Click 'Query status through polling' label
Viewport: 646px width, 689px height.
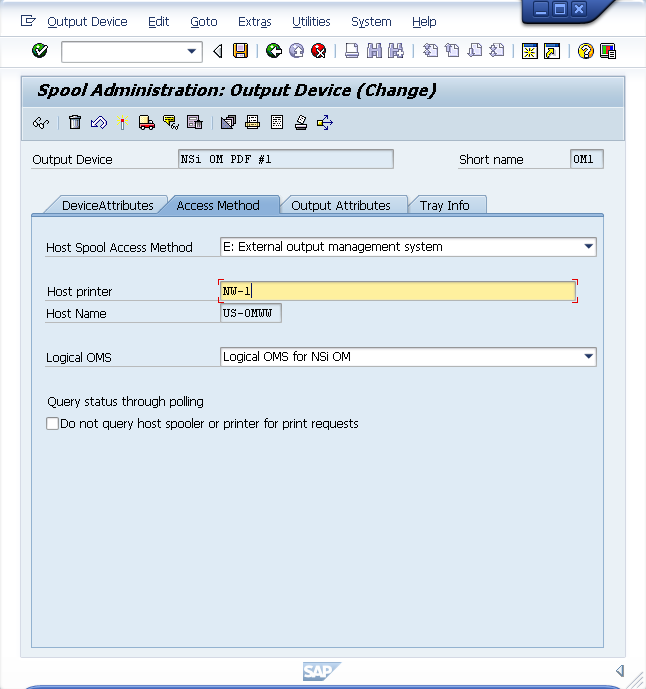point(125,402)
